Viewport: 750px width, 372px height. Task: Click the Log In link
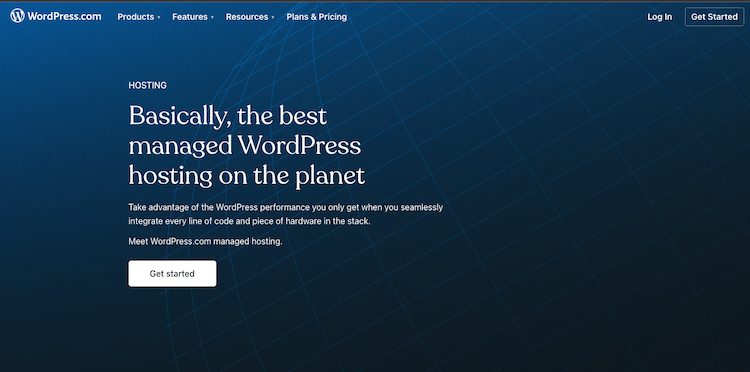(660, 17)
